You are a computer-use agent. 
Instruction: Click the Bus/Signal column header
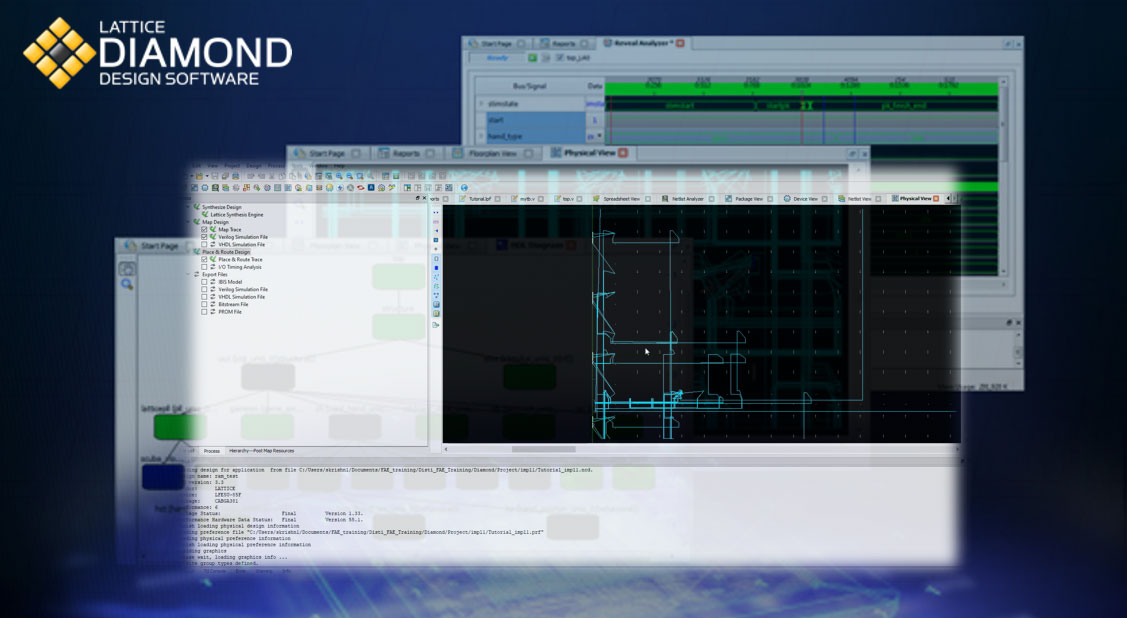[x=530, y=86]
